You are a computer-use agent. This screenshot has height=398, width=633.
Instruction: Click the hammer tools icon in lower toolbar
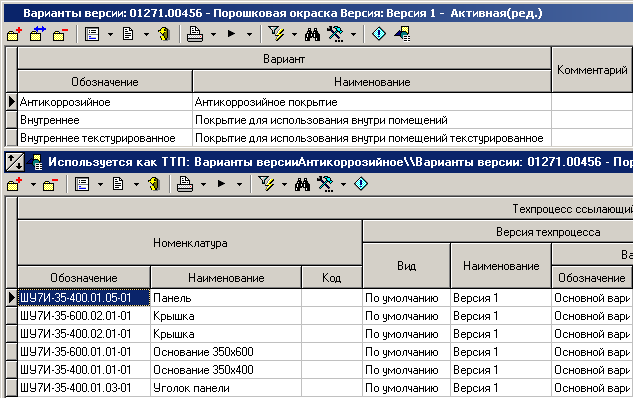coord(325,184)
